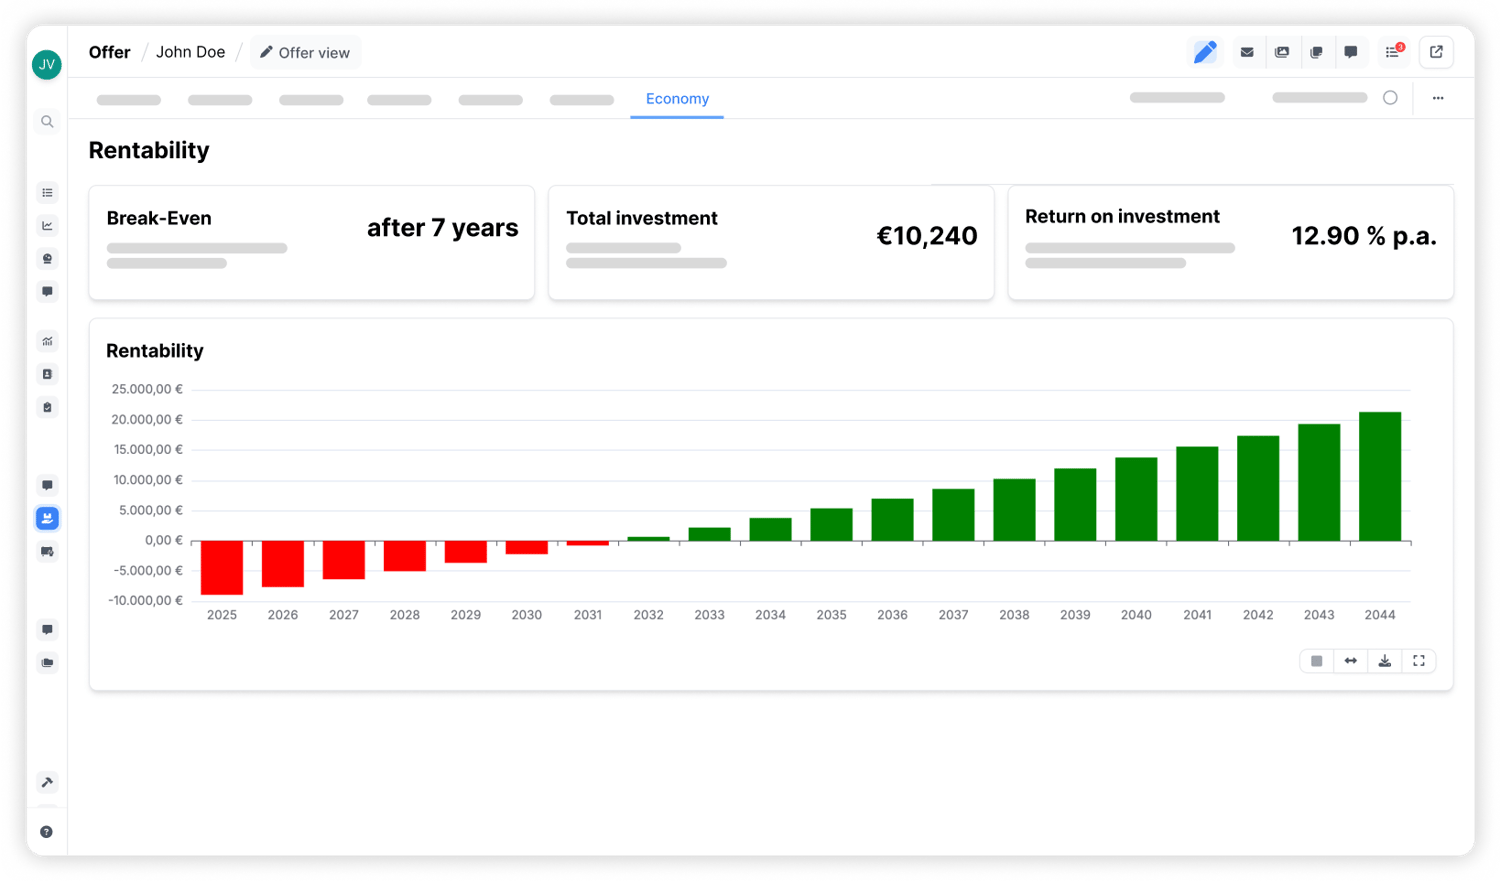Expand Rentability chart to fullscreen
Screen dimensions: 1500x881
click(1419, 661)
